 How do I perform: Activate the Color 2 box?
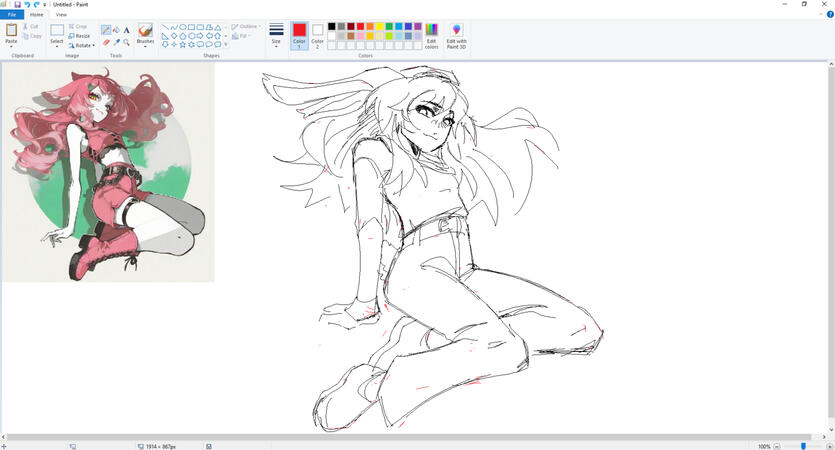318,35
